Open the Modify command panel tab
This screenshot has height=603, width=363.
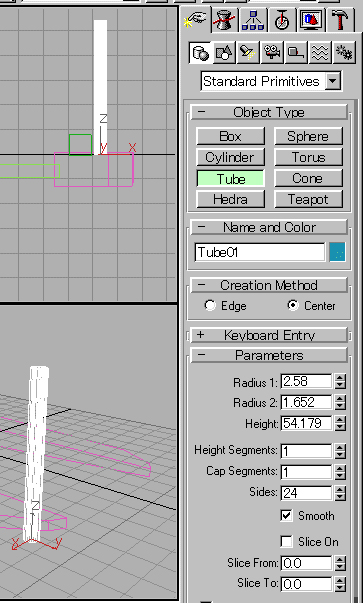(225, 20)
